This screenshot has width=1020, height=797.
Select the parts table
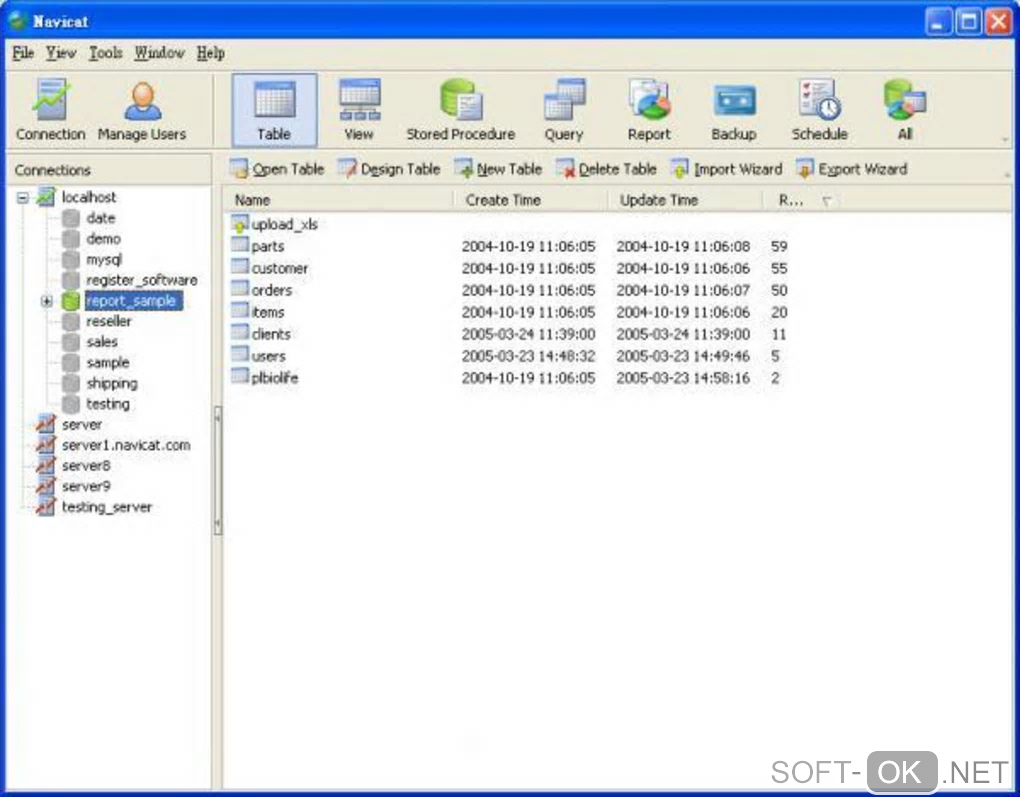click(x=267, y=247)
